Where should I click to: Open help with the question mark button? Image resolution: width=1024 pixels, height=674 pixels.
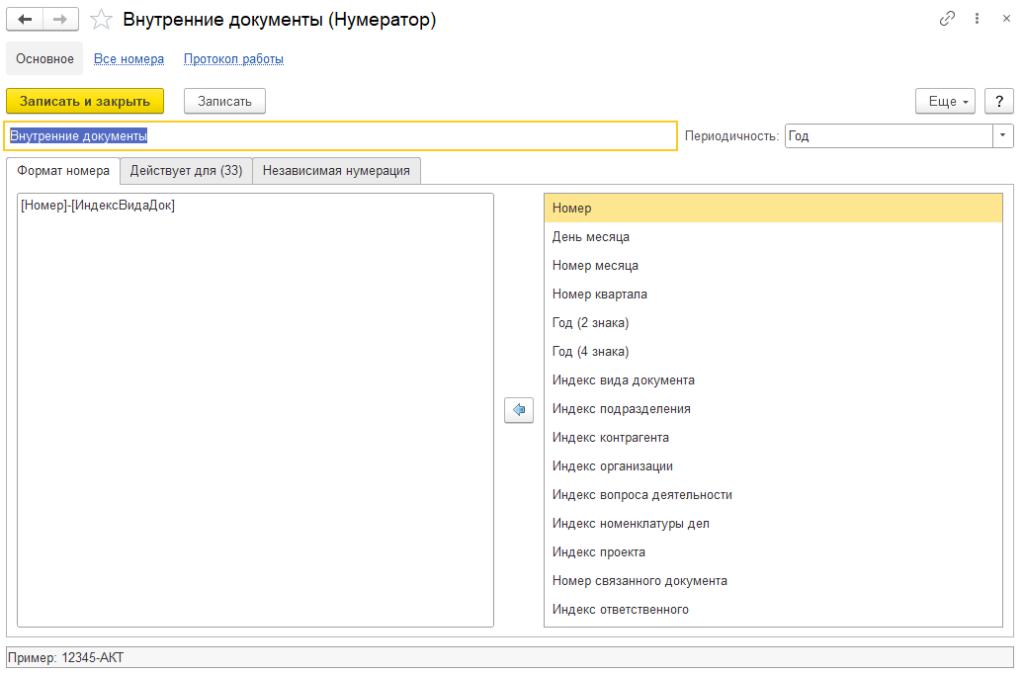[999, 101]
